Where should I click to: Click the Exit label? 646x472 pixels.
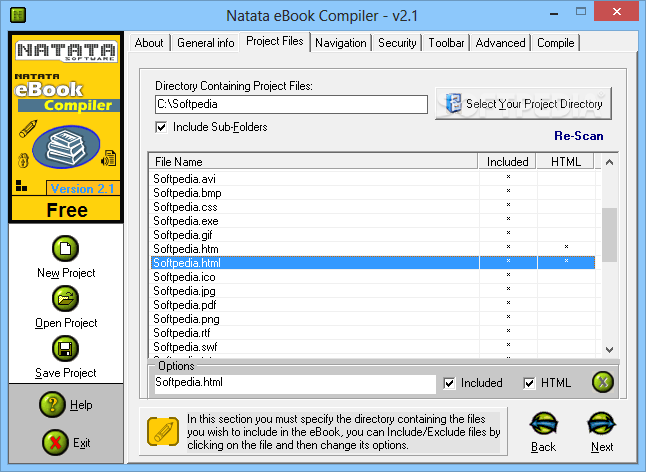(x=82, y=443)
